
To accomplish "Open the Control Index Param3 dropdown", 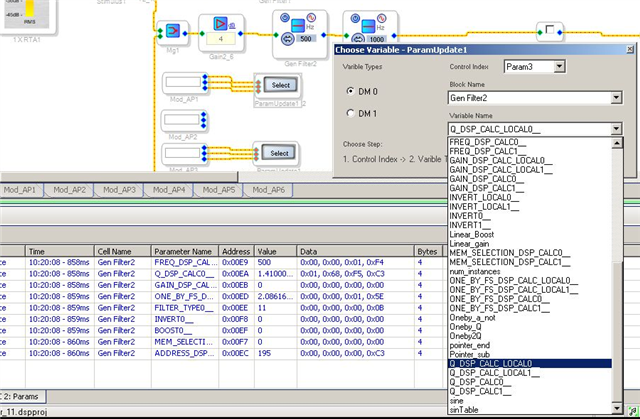I will tap(559, 67).
